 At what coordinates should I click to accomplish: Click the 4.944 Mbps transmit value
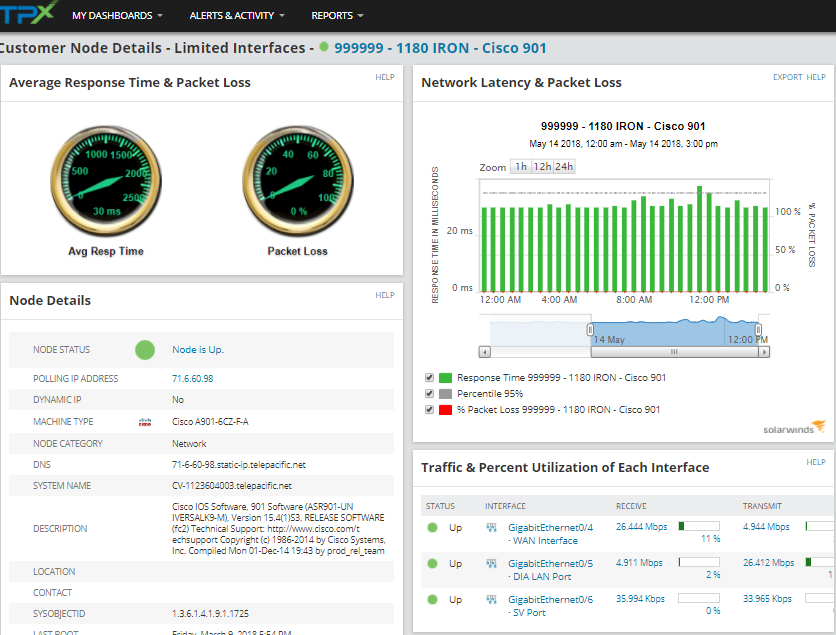pos(766,527)
